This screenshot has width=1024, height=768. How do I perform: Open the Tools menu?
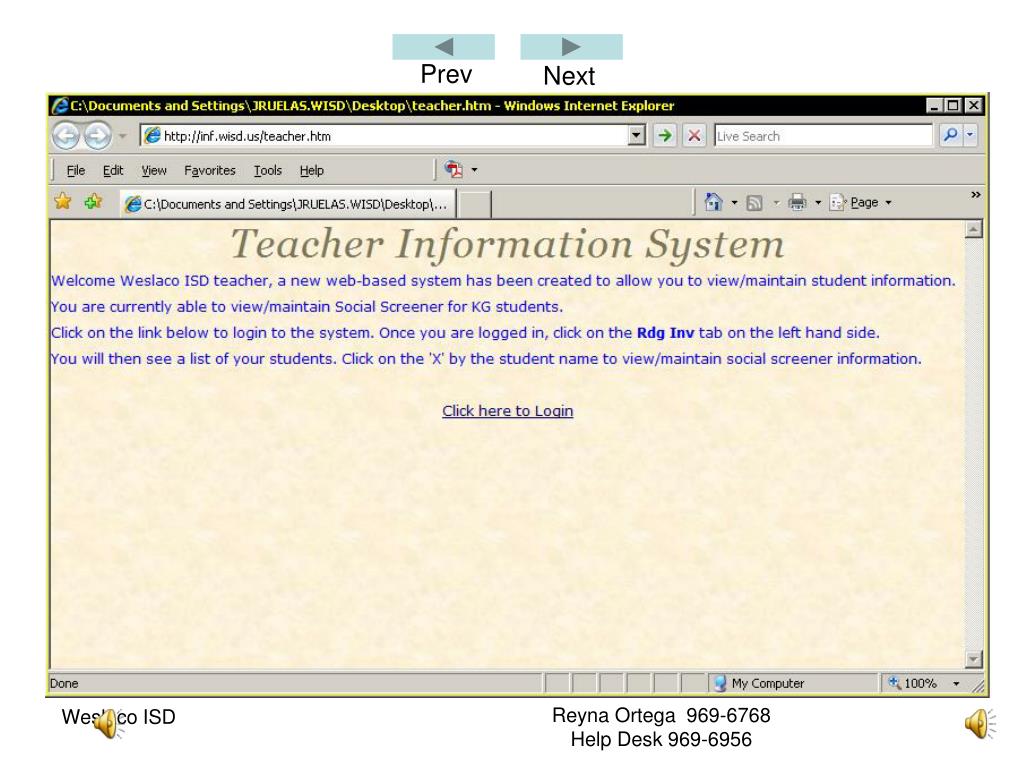(x=268, y=170)
